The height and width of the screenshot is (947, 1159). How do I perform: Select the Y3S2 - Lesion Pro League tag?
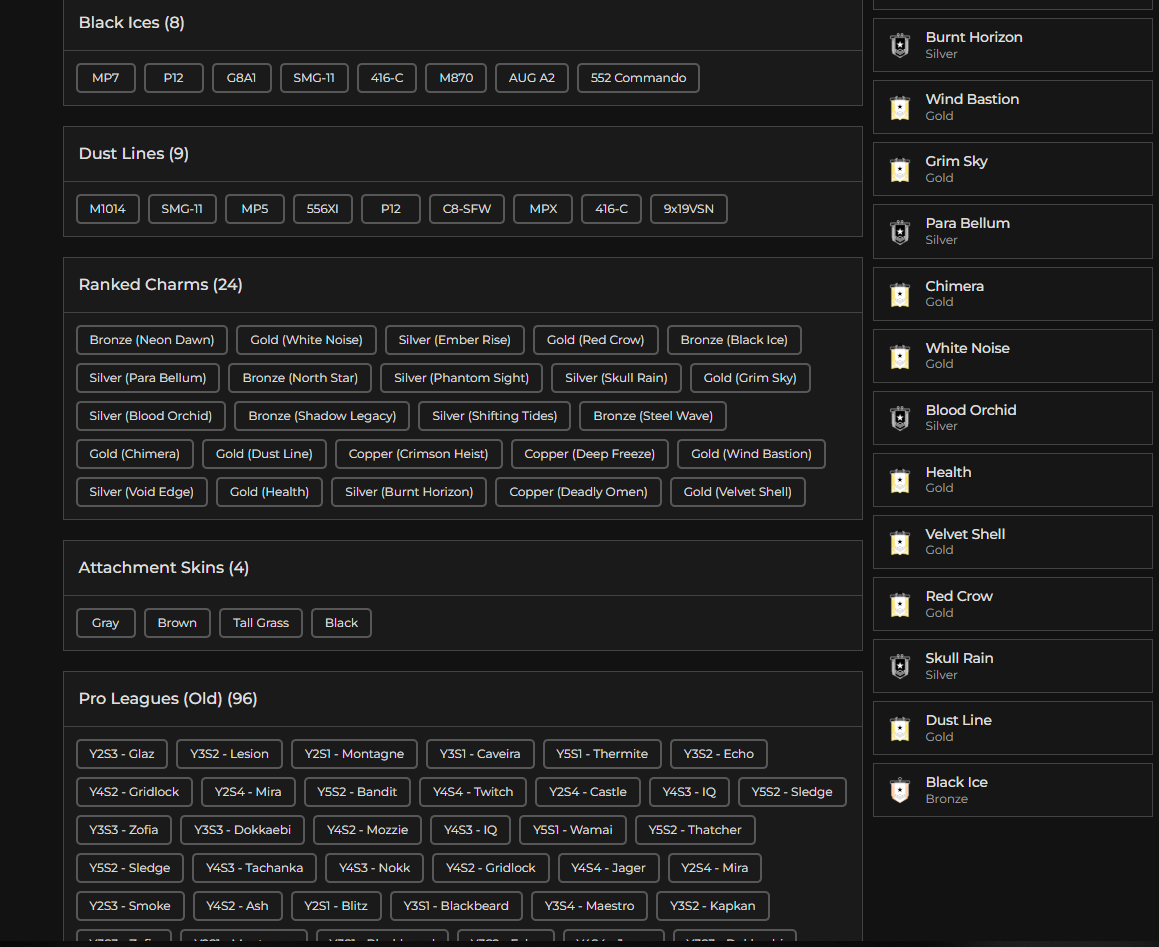pos(229,754)
